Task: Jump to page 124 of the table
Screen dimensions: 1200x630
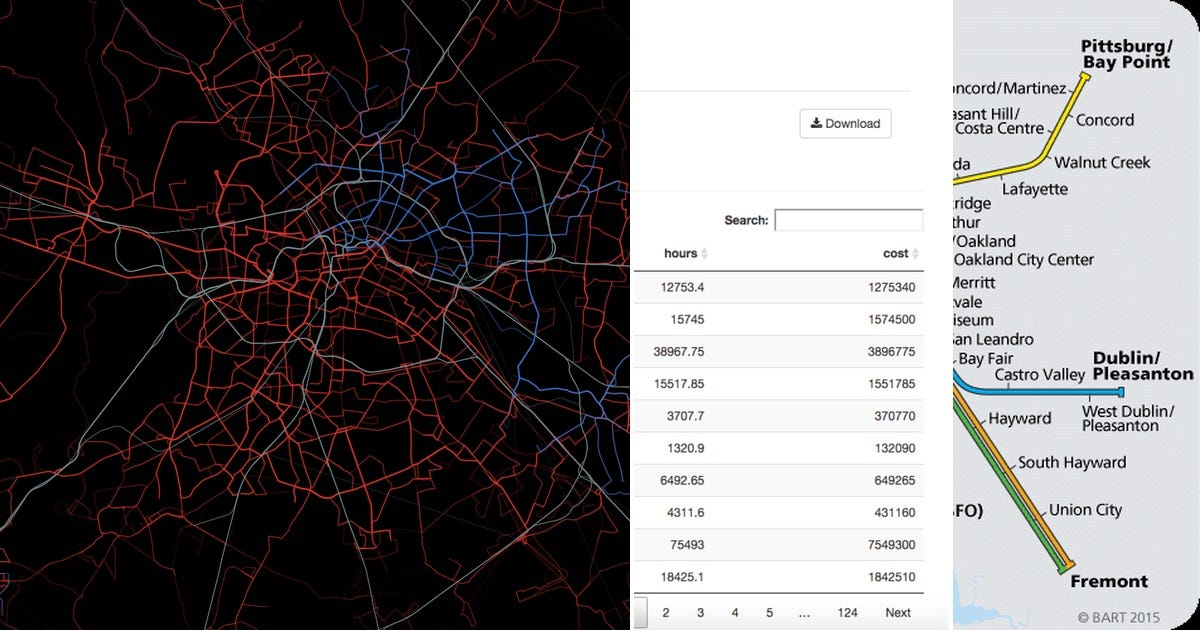Action: [847, 612]
